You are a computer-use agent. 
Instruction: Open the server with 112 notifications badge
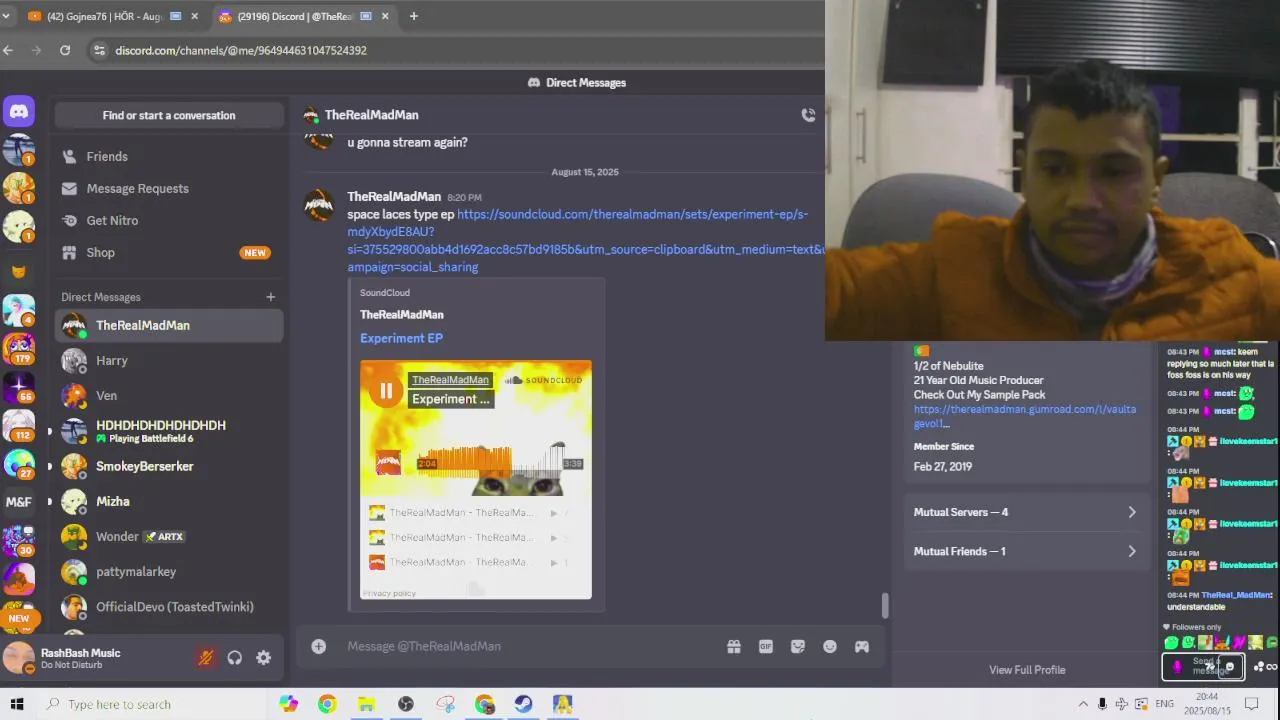point(19,424)
